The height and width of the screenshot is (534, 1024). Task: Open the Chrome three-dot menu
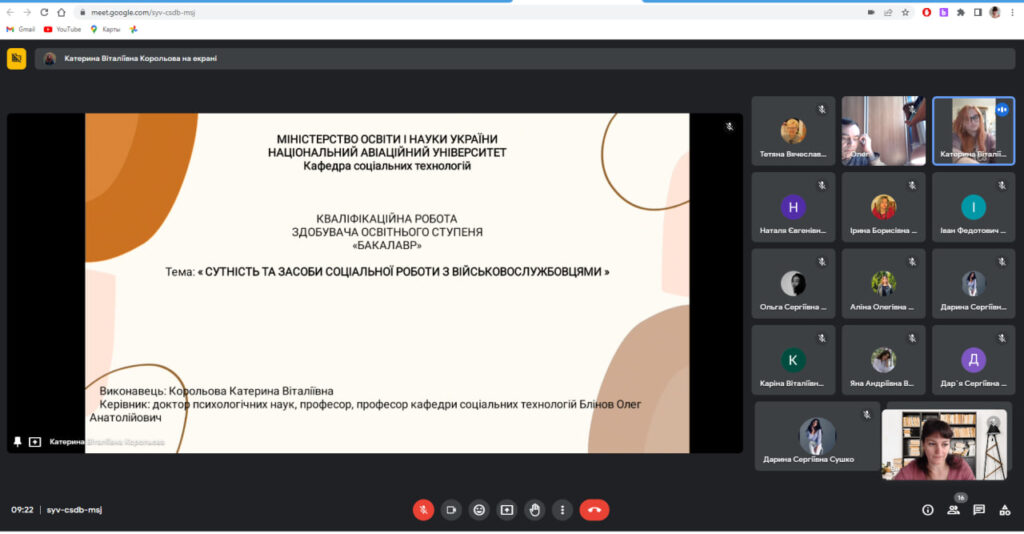[1012, 12]
